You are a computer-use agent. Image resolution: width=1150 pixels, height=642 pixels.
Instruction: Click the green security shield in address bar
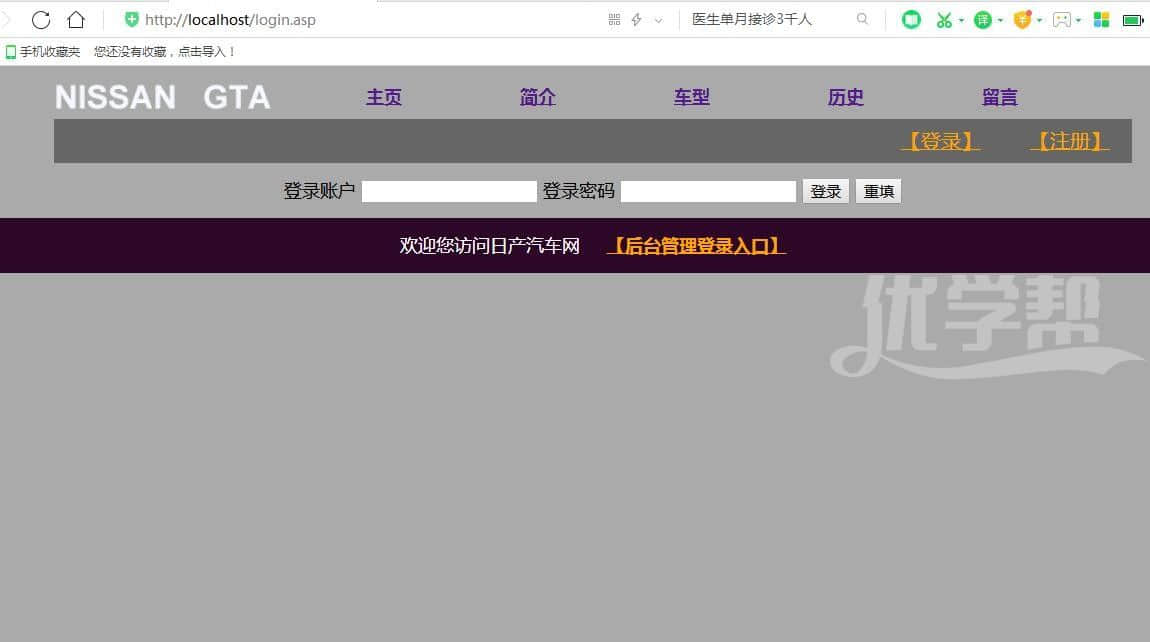(x=131, y=20)
